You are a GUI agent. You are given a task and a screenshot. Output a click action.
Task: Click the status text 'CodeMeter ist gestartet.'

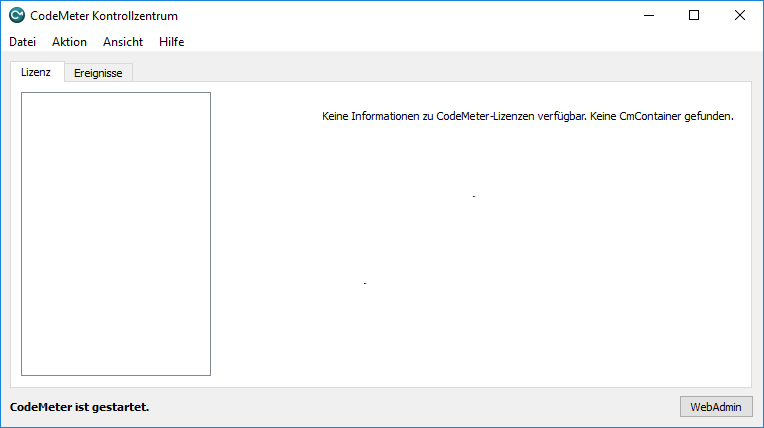79,407
